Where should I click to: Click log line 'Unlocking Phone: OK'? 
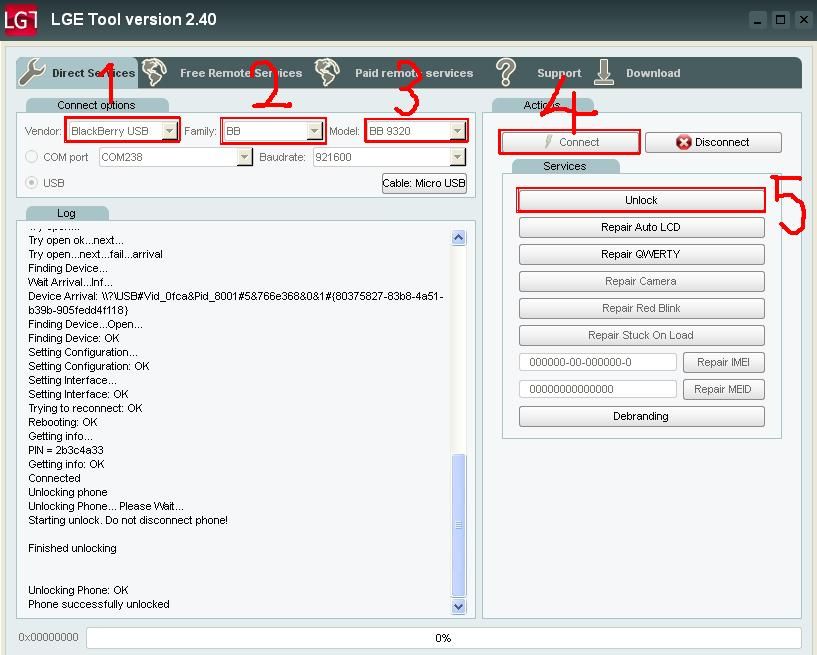(78, 590)
